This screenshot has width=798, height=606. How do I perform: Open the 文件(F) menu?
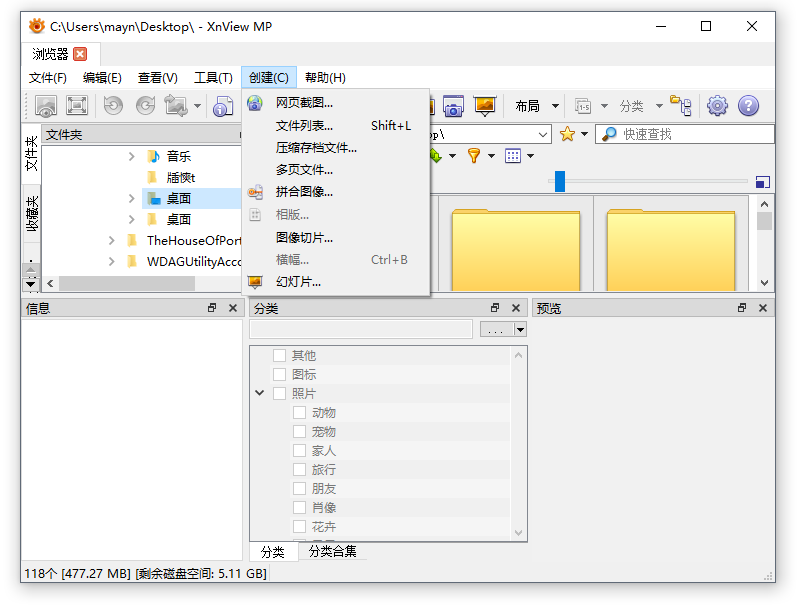pos(48,77)
